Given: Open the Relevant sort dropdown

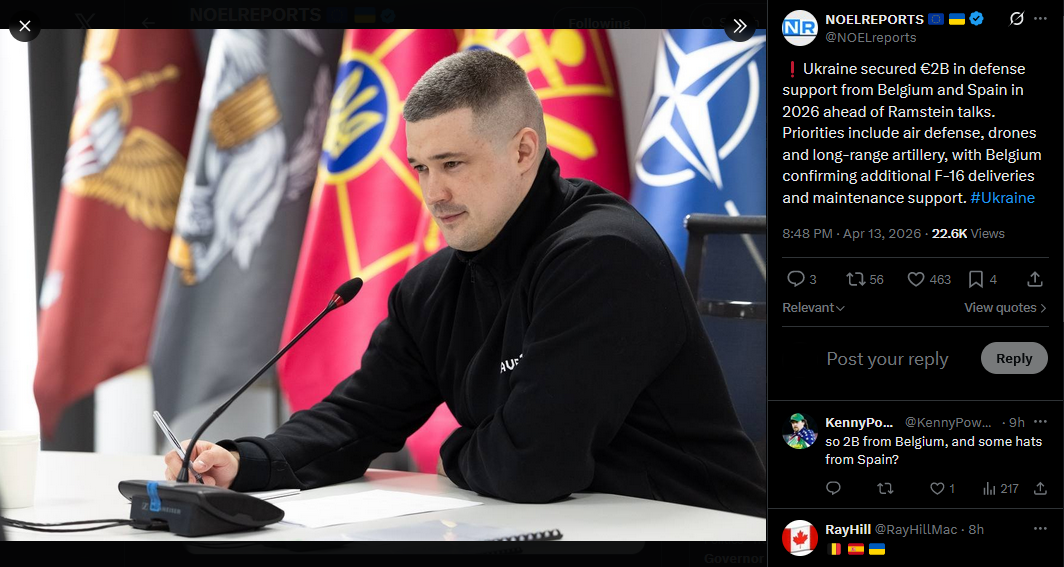Looking at the screenshot, I should 813,308.
